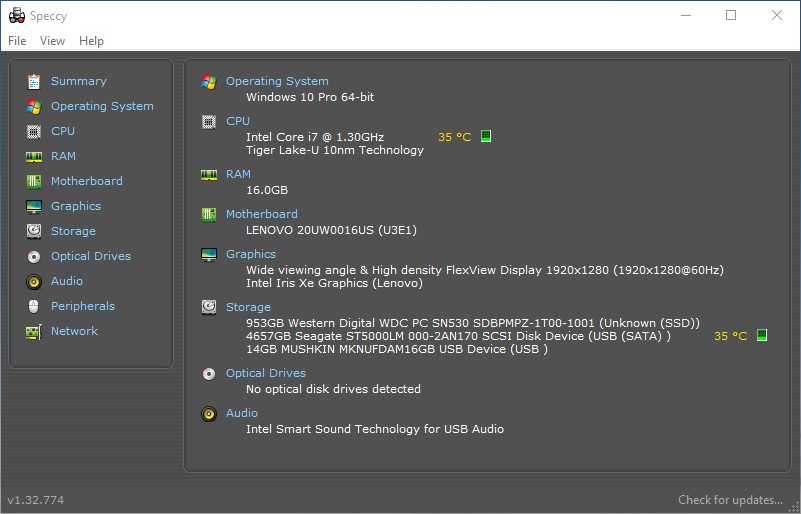The image size is (801, 514).
Task: Click the Graphics monitor icon in sidebar
Action: pos(34,206)
